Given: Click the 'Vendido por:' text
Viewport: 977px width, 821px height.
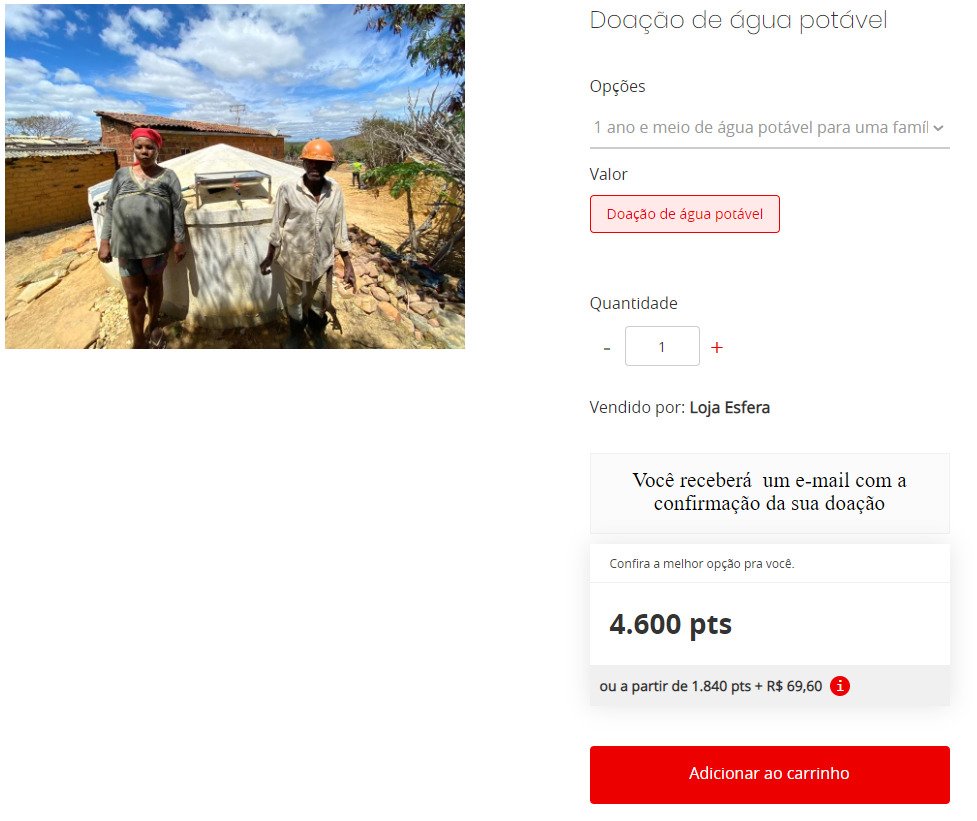Looking at the screenshot, I should 637,407.
